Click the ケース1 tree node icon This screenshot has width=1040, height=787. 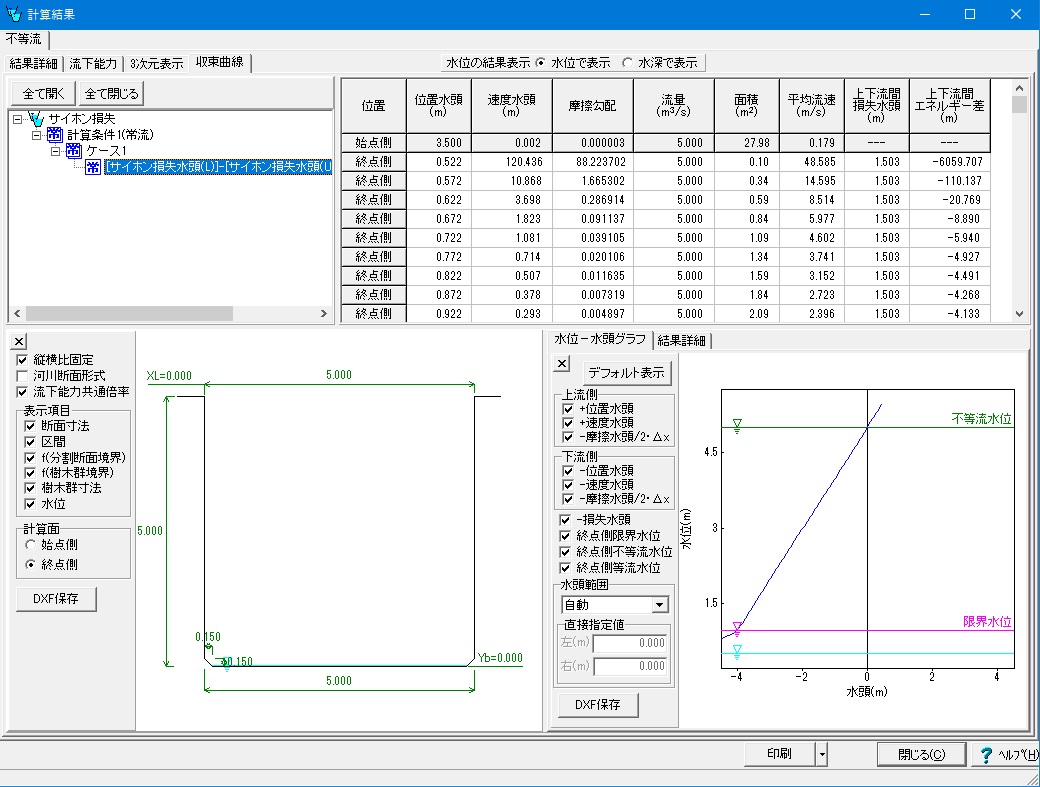pyautogui.click(x=73, y=151)
